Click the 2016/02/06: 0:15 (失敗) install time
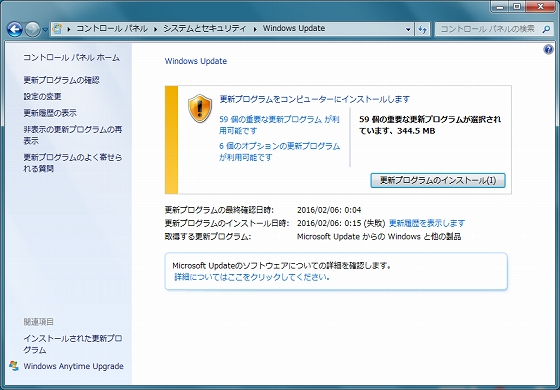The width and height of the screenshot is (560, 390). pos(341,223)
